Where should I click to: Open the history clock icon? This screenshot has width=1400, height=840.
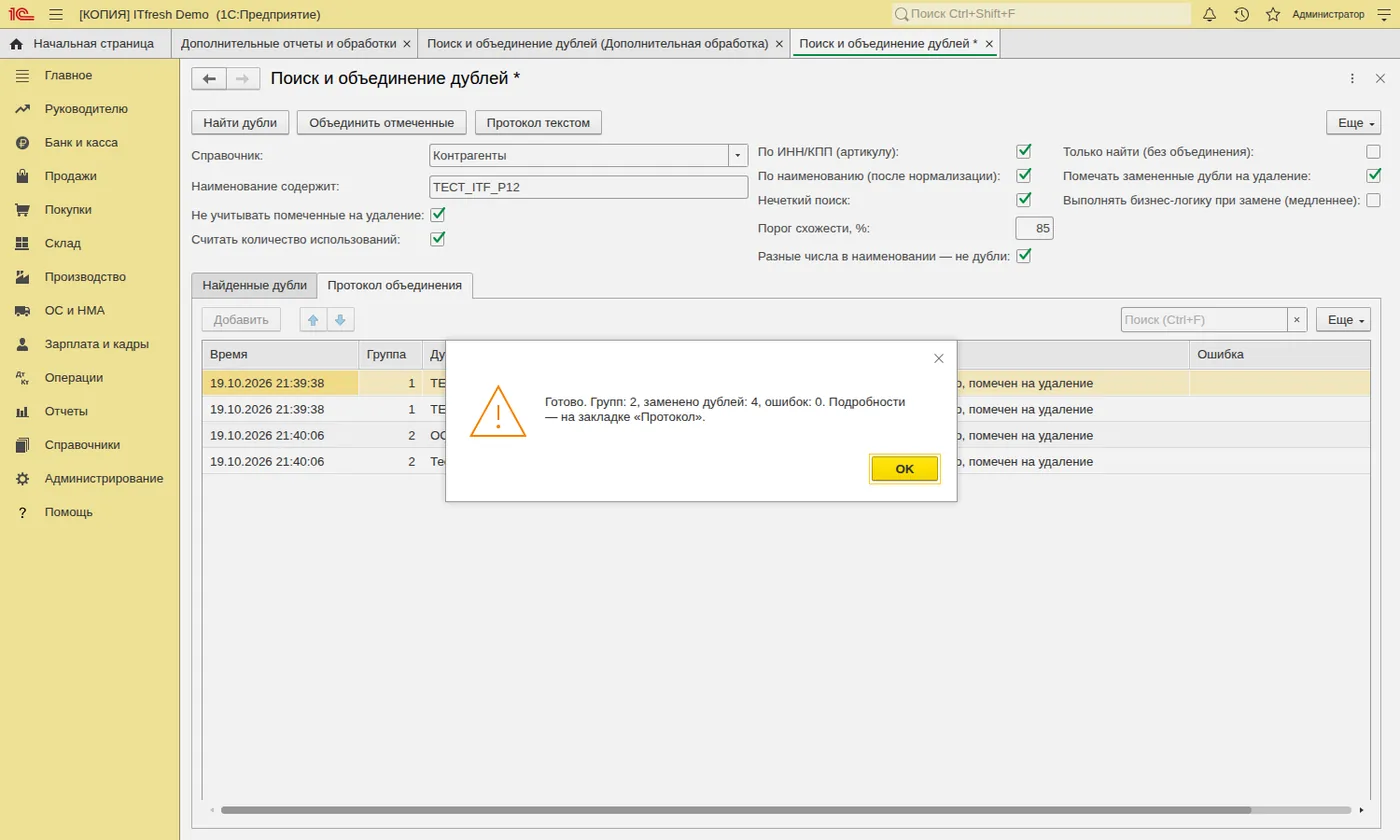click(1241, 14)
